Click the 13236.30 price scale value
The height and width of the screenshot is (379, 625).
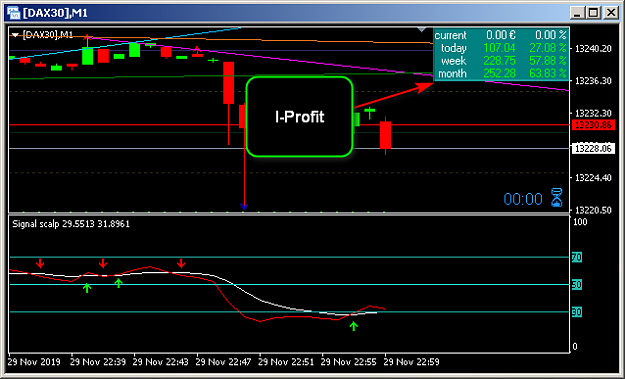pyautogui.click(x=593, y=81)
